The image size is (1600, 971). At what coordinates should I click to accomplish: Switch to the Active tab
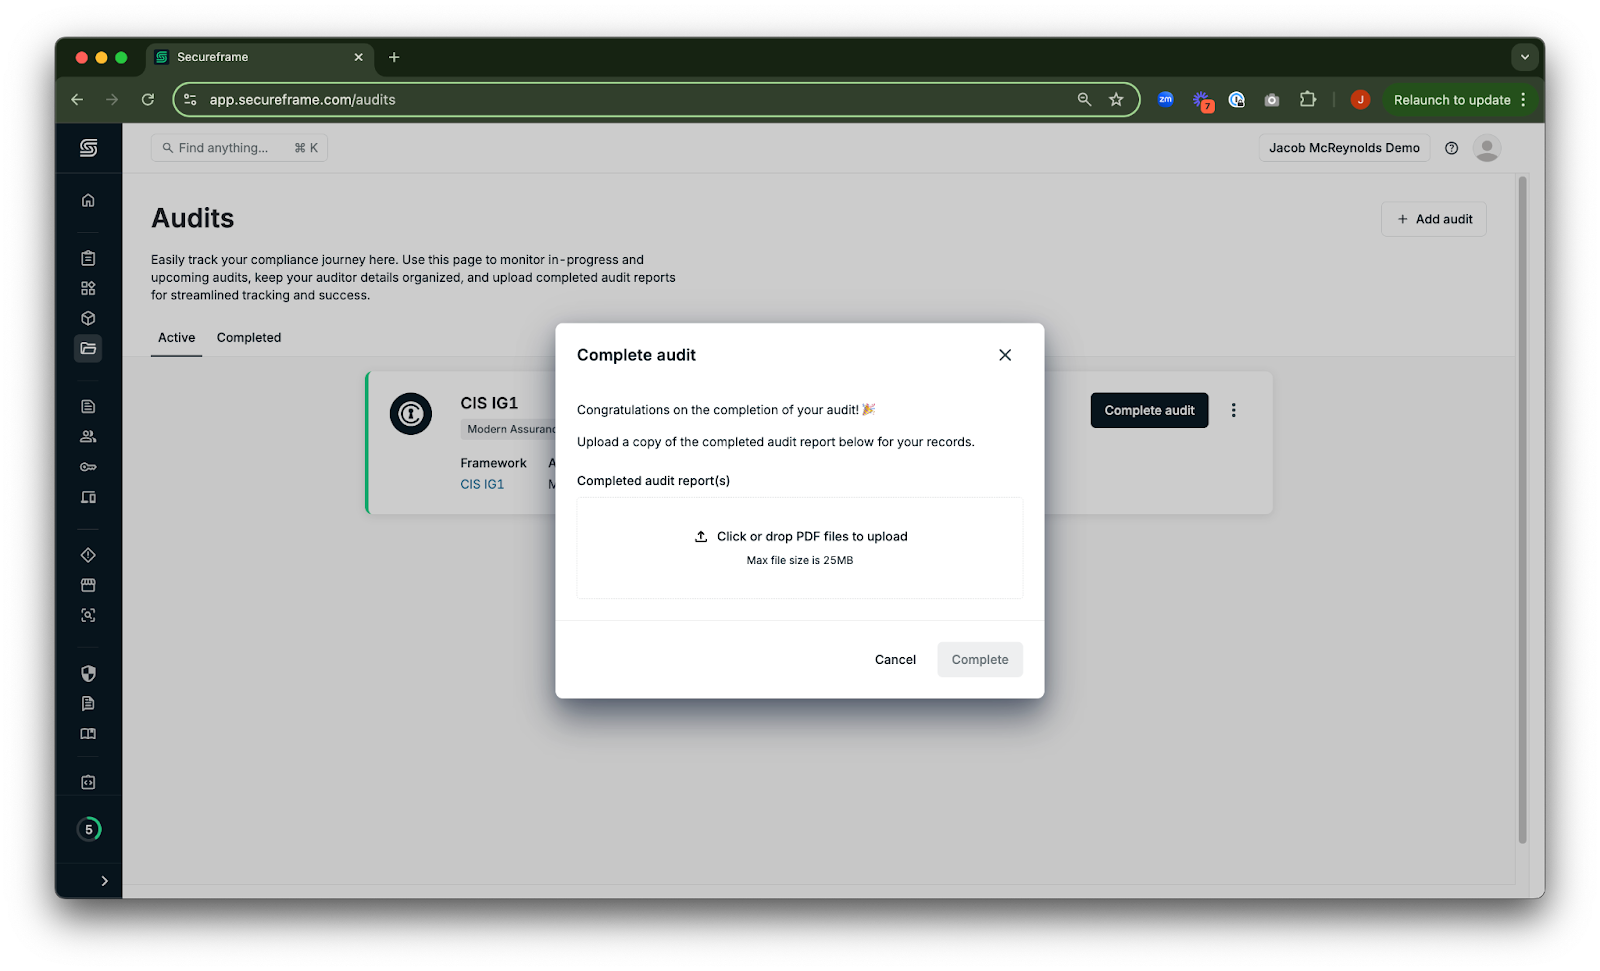tap(176, 338)
